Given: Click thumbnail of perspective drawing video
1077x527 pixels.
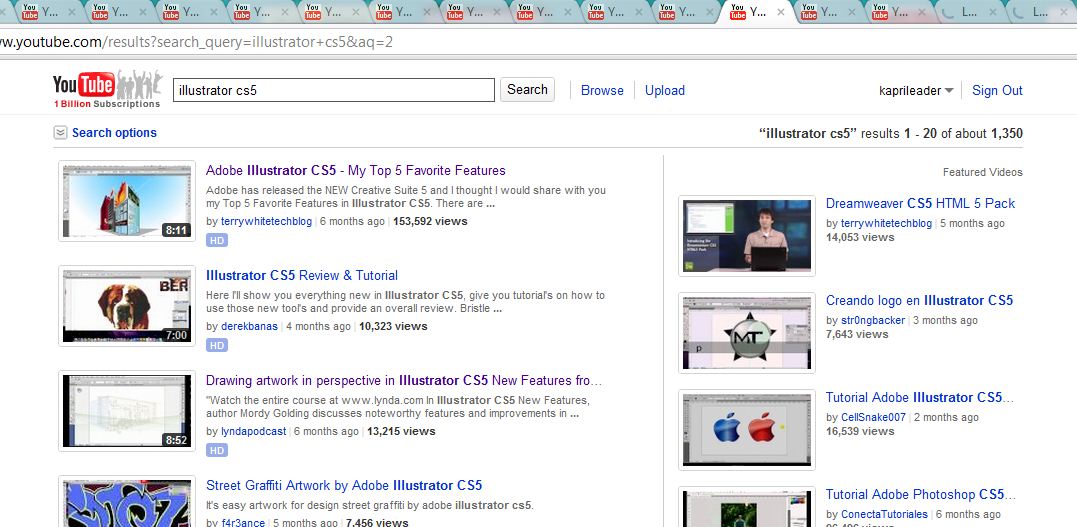Looking at the screenshot, I should (x=127, y=411).
